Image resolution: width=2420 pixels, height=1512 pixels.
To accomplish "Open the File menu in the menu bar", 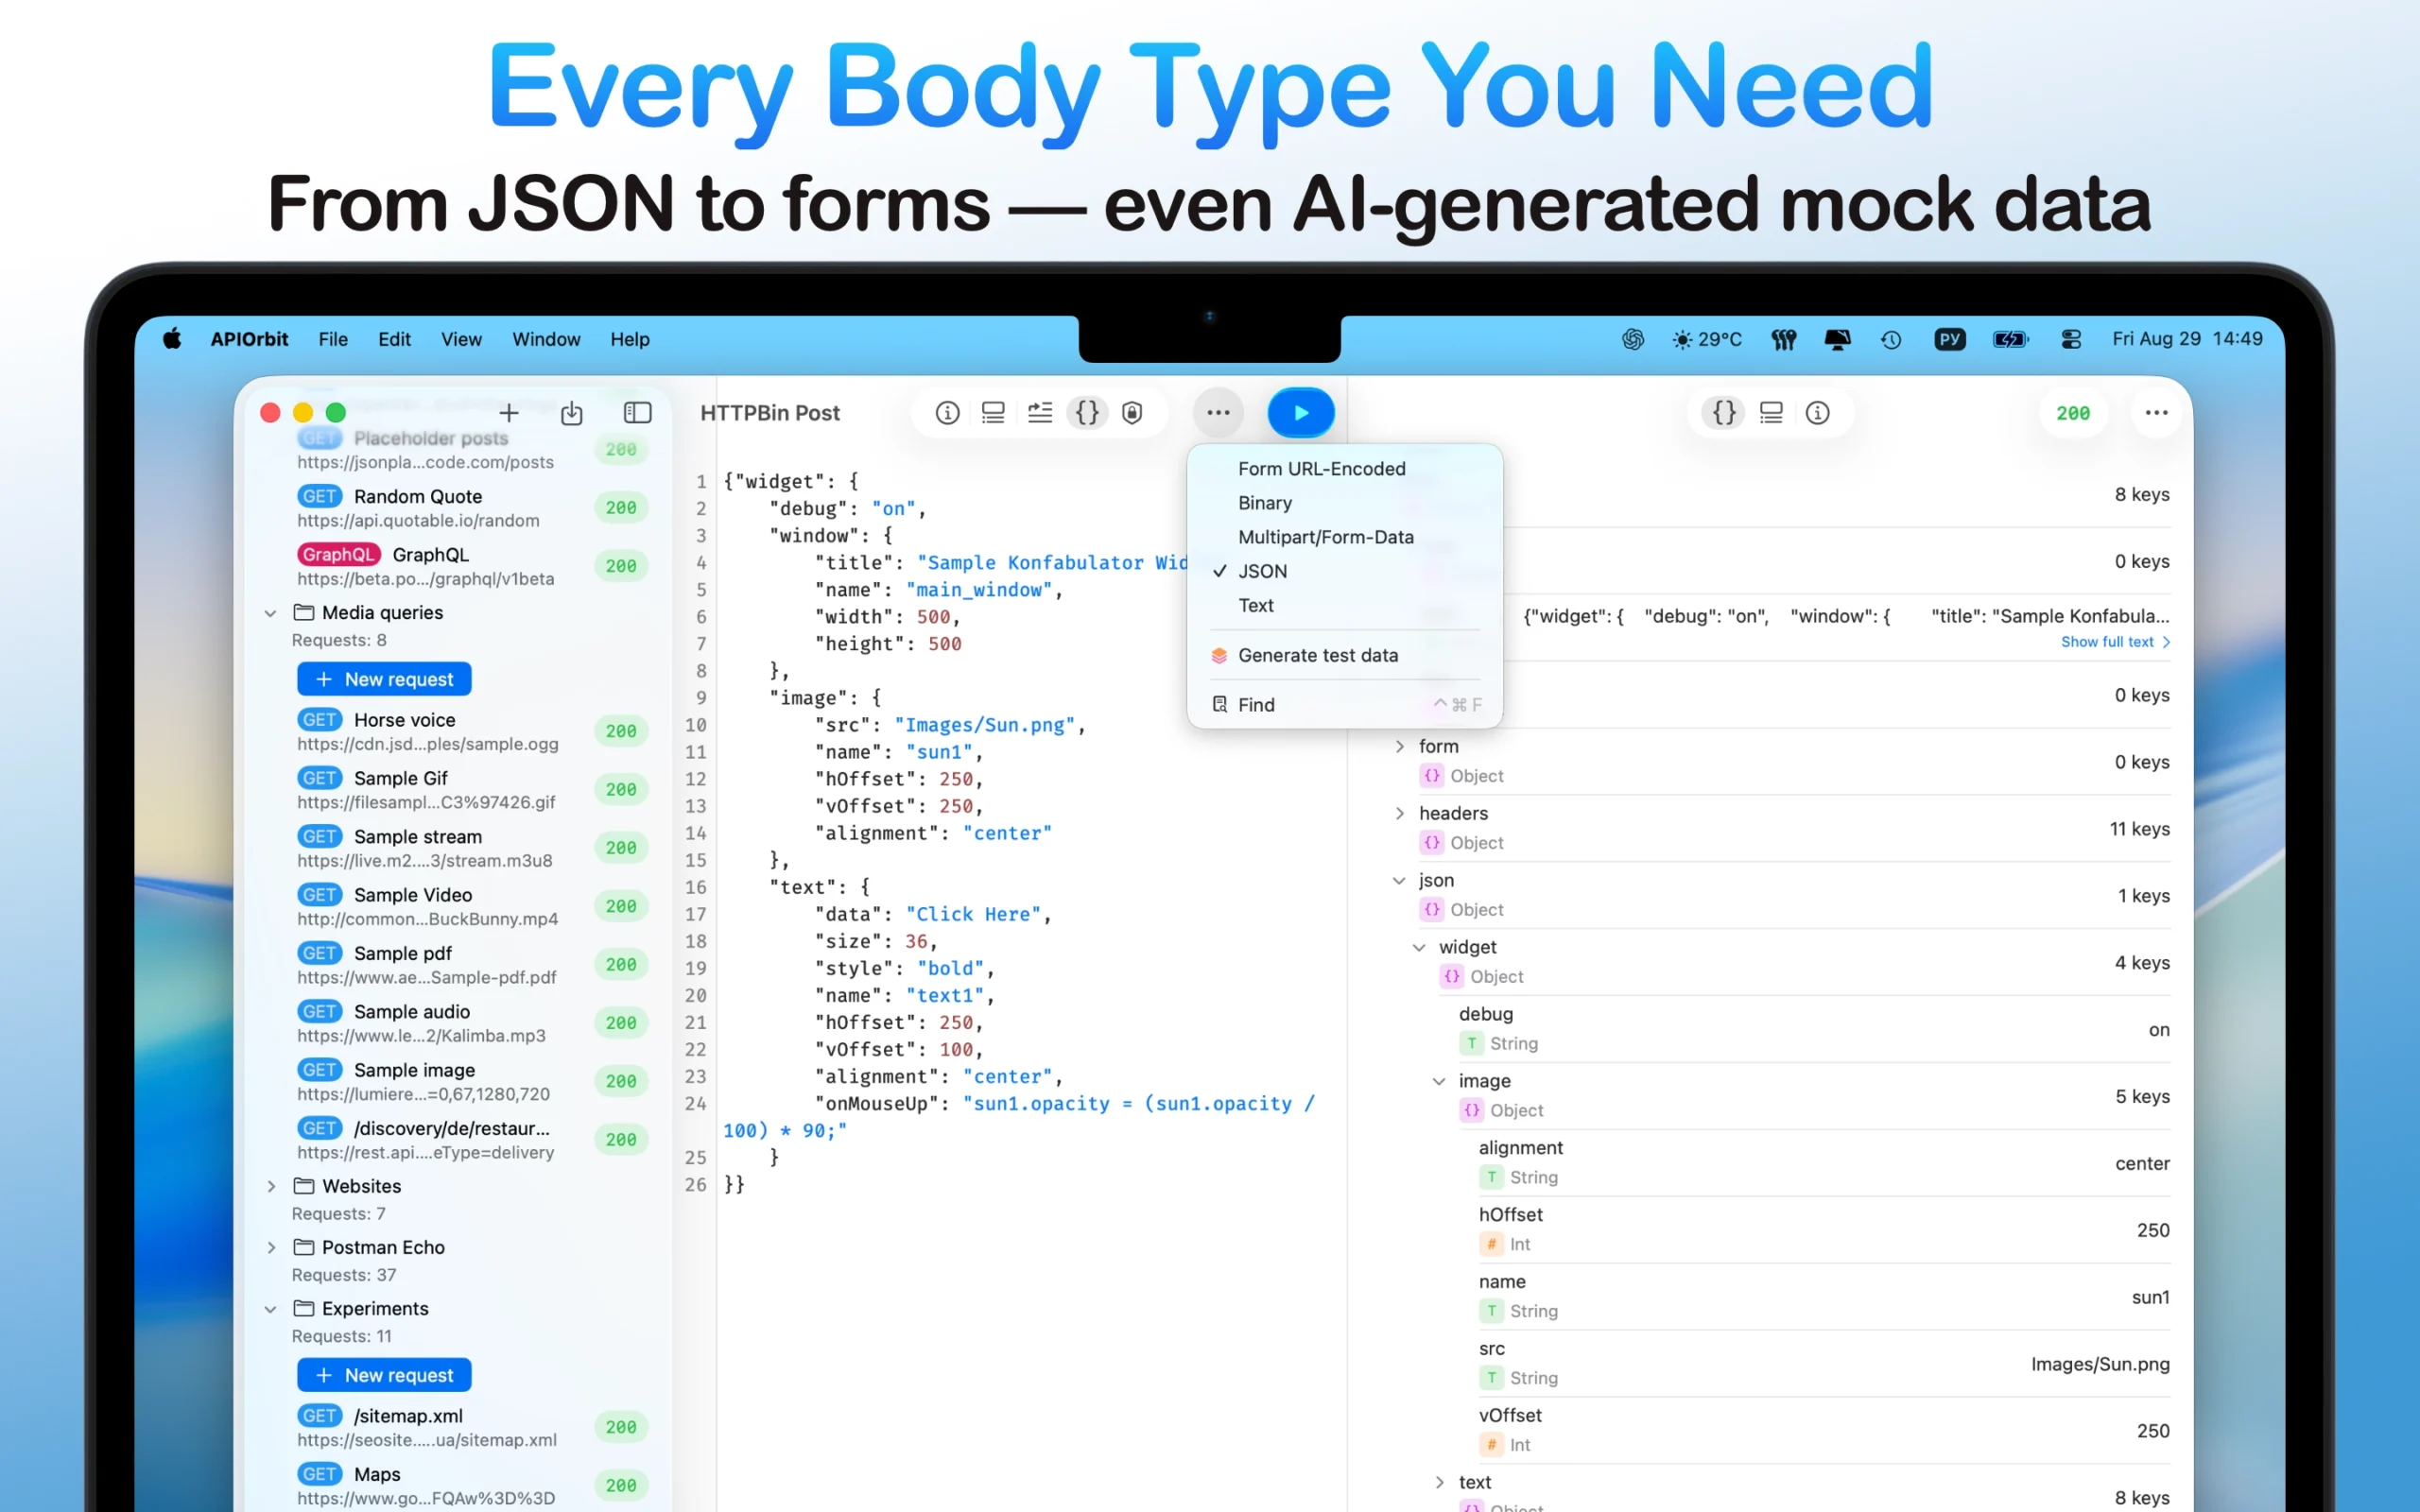I will point(333,339).
